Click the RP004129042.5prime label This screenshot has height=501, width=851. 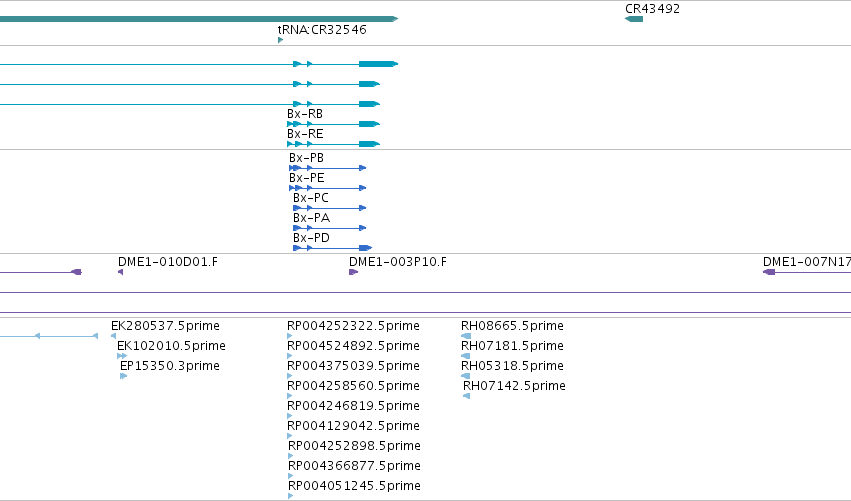(x=353, y=426)
